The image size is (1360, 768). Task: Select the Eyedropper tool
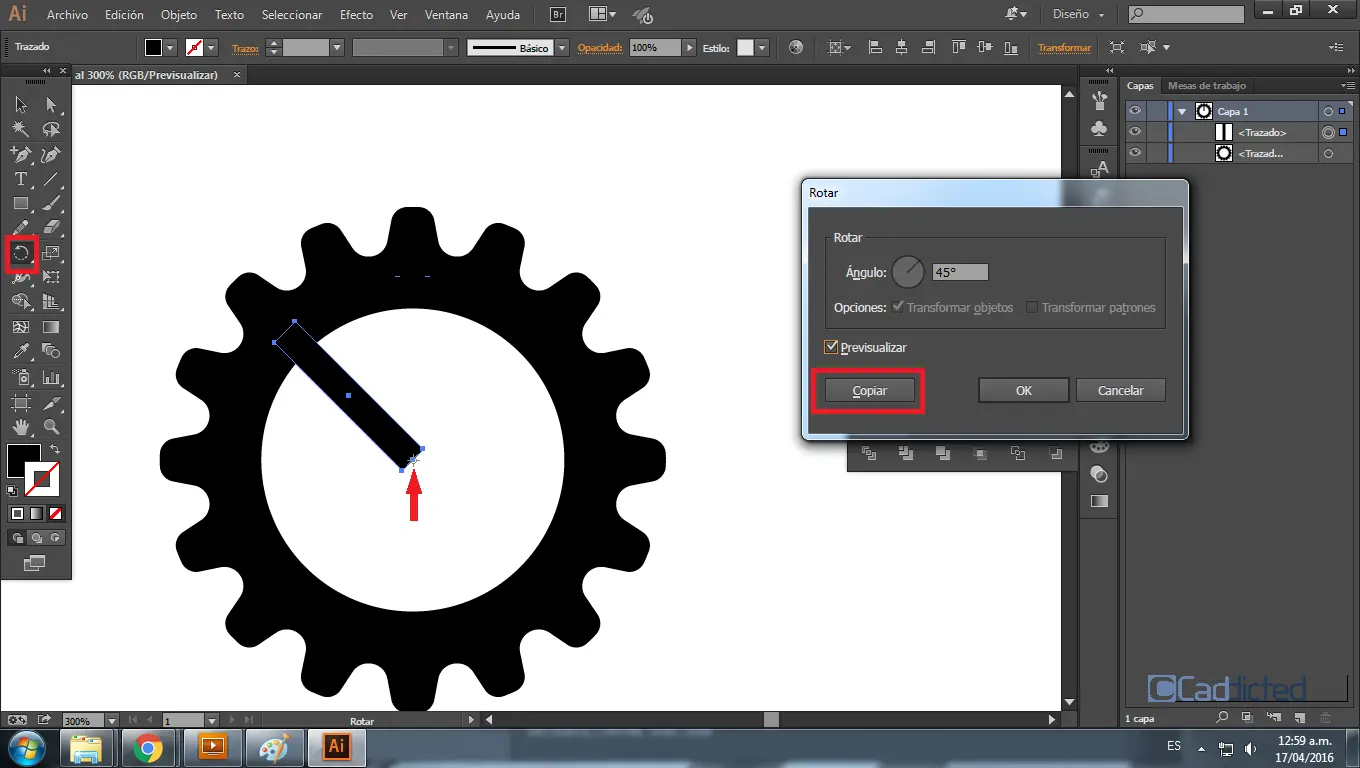(x=21, y=352)
